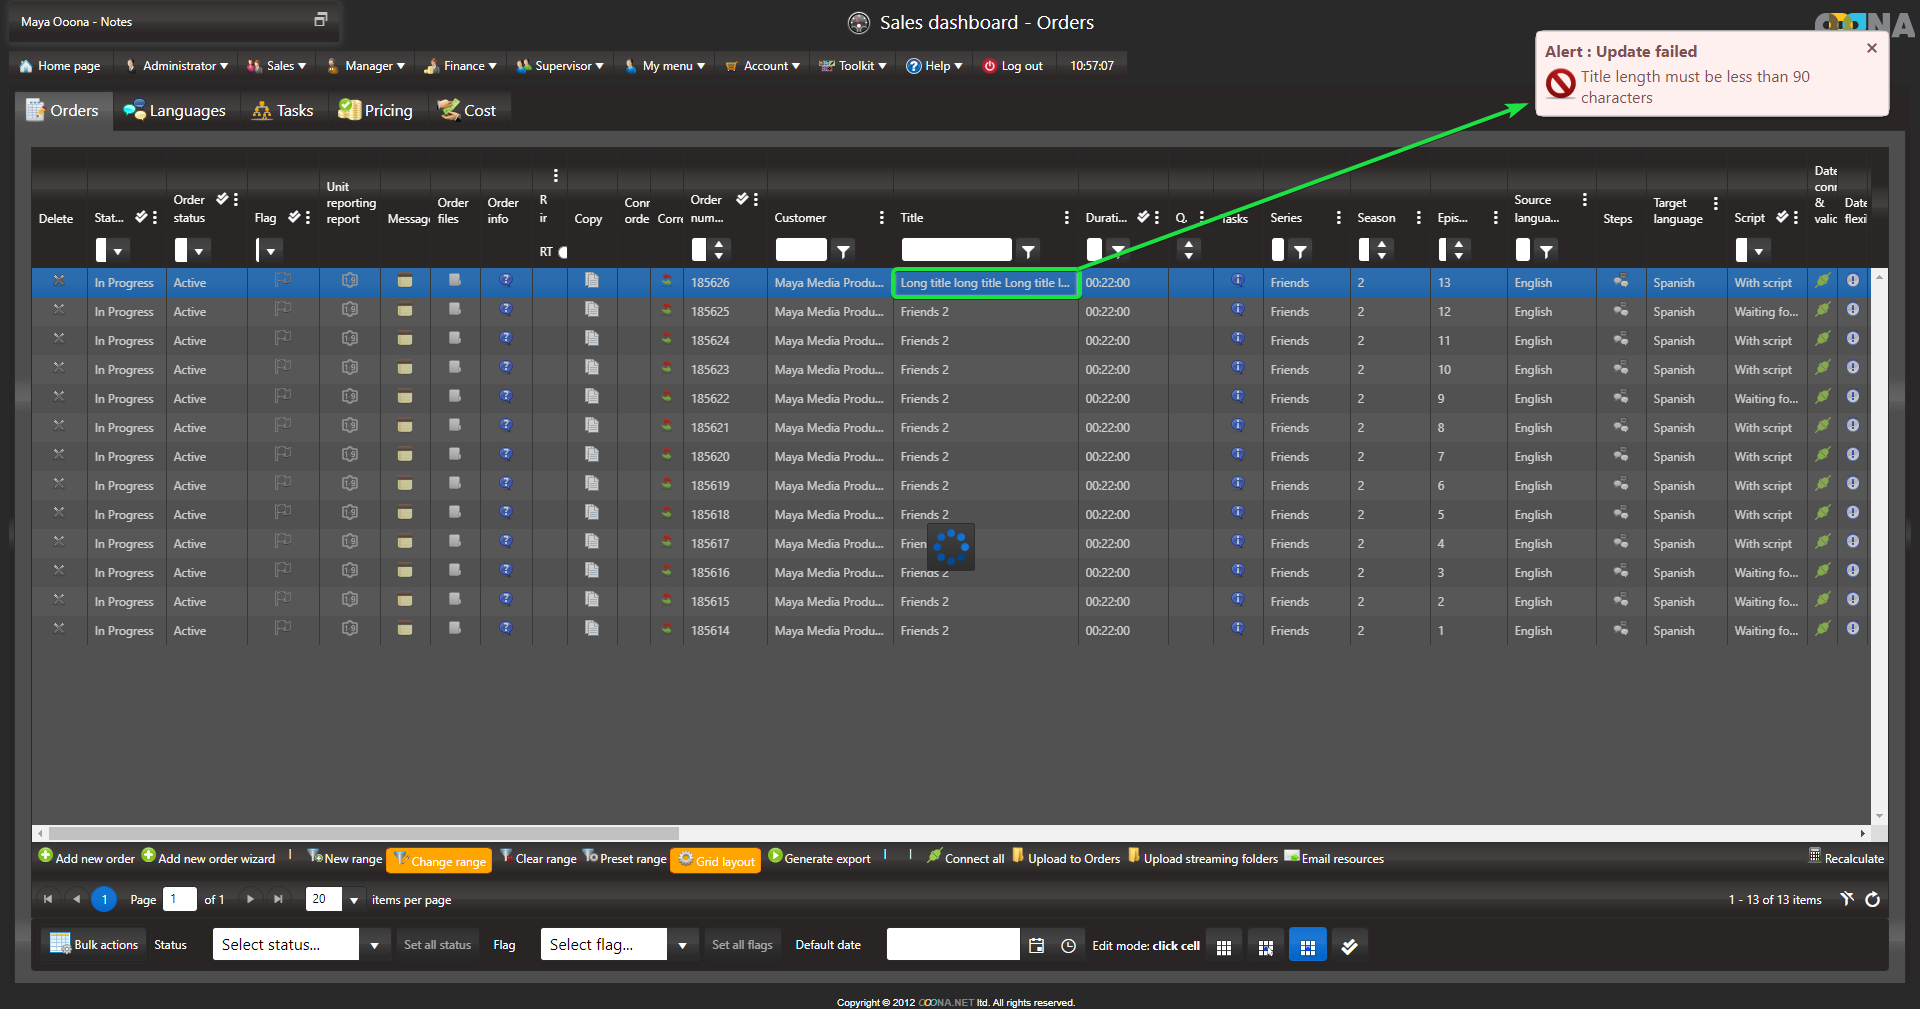This screenshot has width=1920, height=1009.
Task: Click the Title filter text field
Action: pos(955,250)
